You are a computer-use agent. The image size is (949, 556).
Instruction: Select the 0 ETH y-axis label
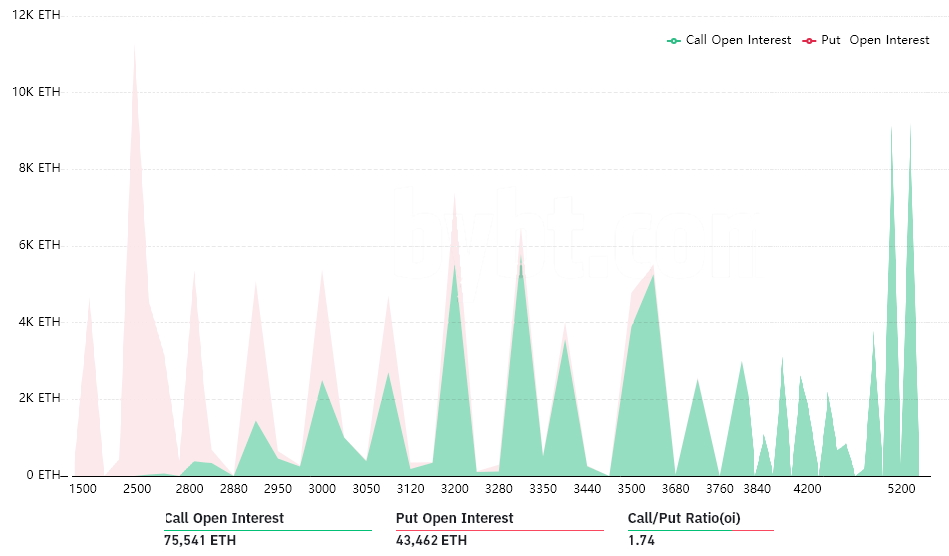tap(43, 474)
